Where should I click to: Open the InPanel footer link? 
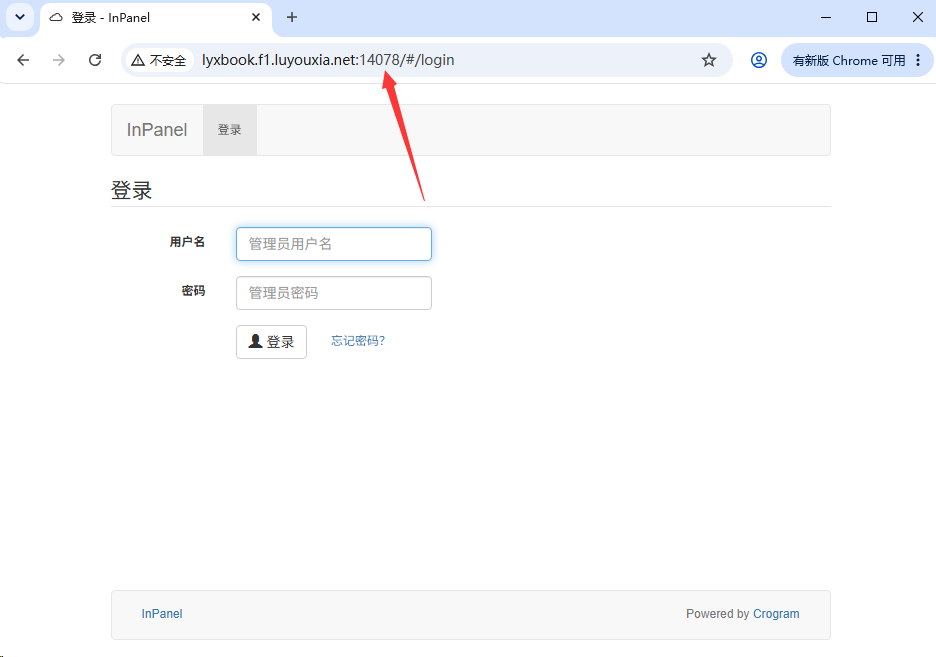[x=162, y=613]
